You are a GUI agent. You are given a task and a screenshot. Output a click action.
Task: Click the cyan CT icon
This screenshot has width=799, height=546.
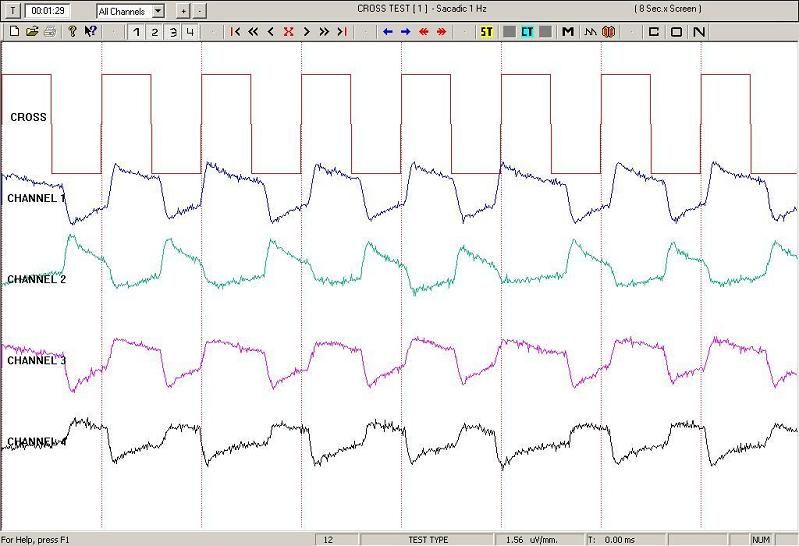[527, 32]
